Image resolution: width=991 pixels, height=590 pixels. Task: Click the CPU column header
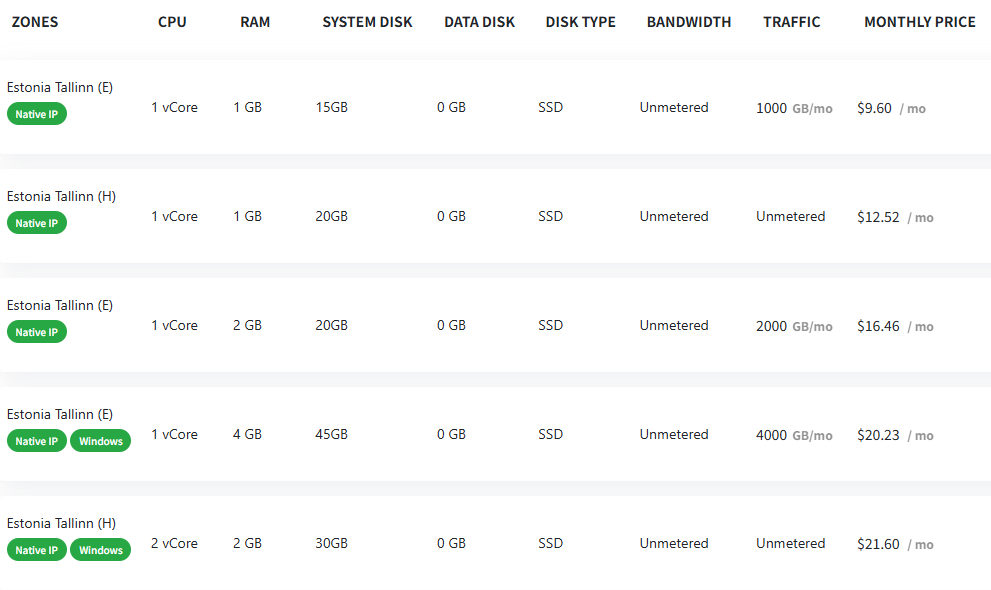point(172,22)
